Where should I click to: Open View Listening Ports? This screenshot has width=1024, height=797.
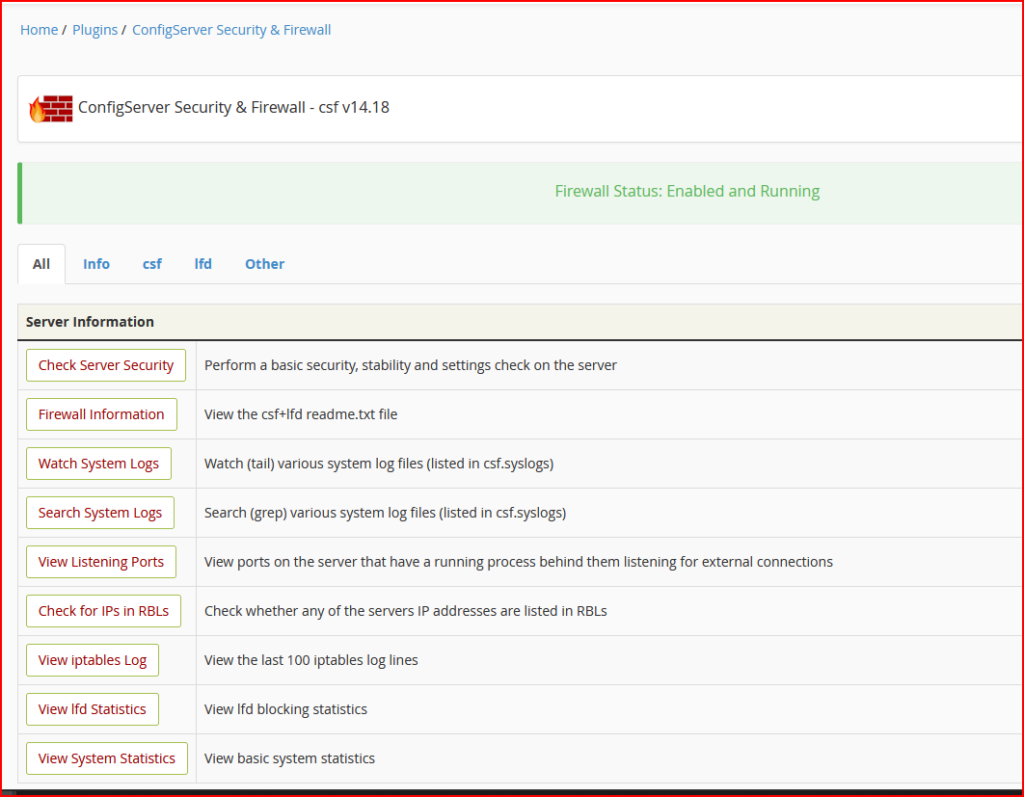point(101,562)
